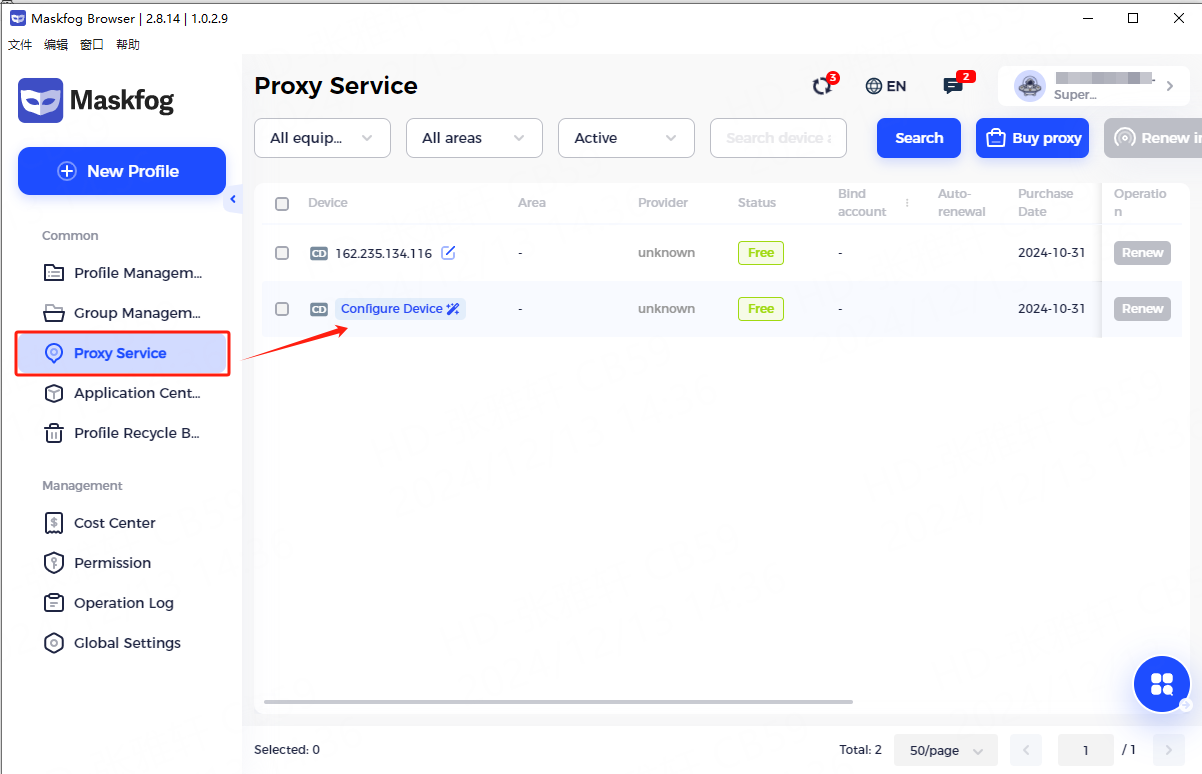Click the horizontal scrollbar under the table

557,702
